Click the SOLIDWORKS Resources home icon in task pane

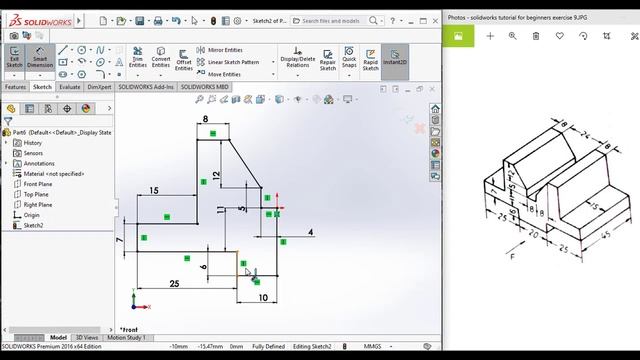pyautogui.click(x=435, y=109)
